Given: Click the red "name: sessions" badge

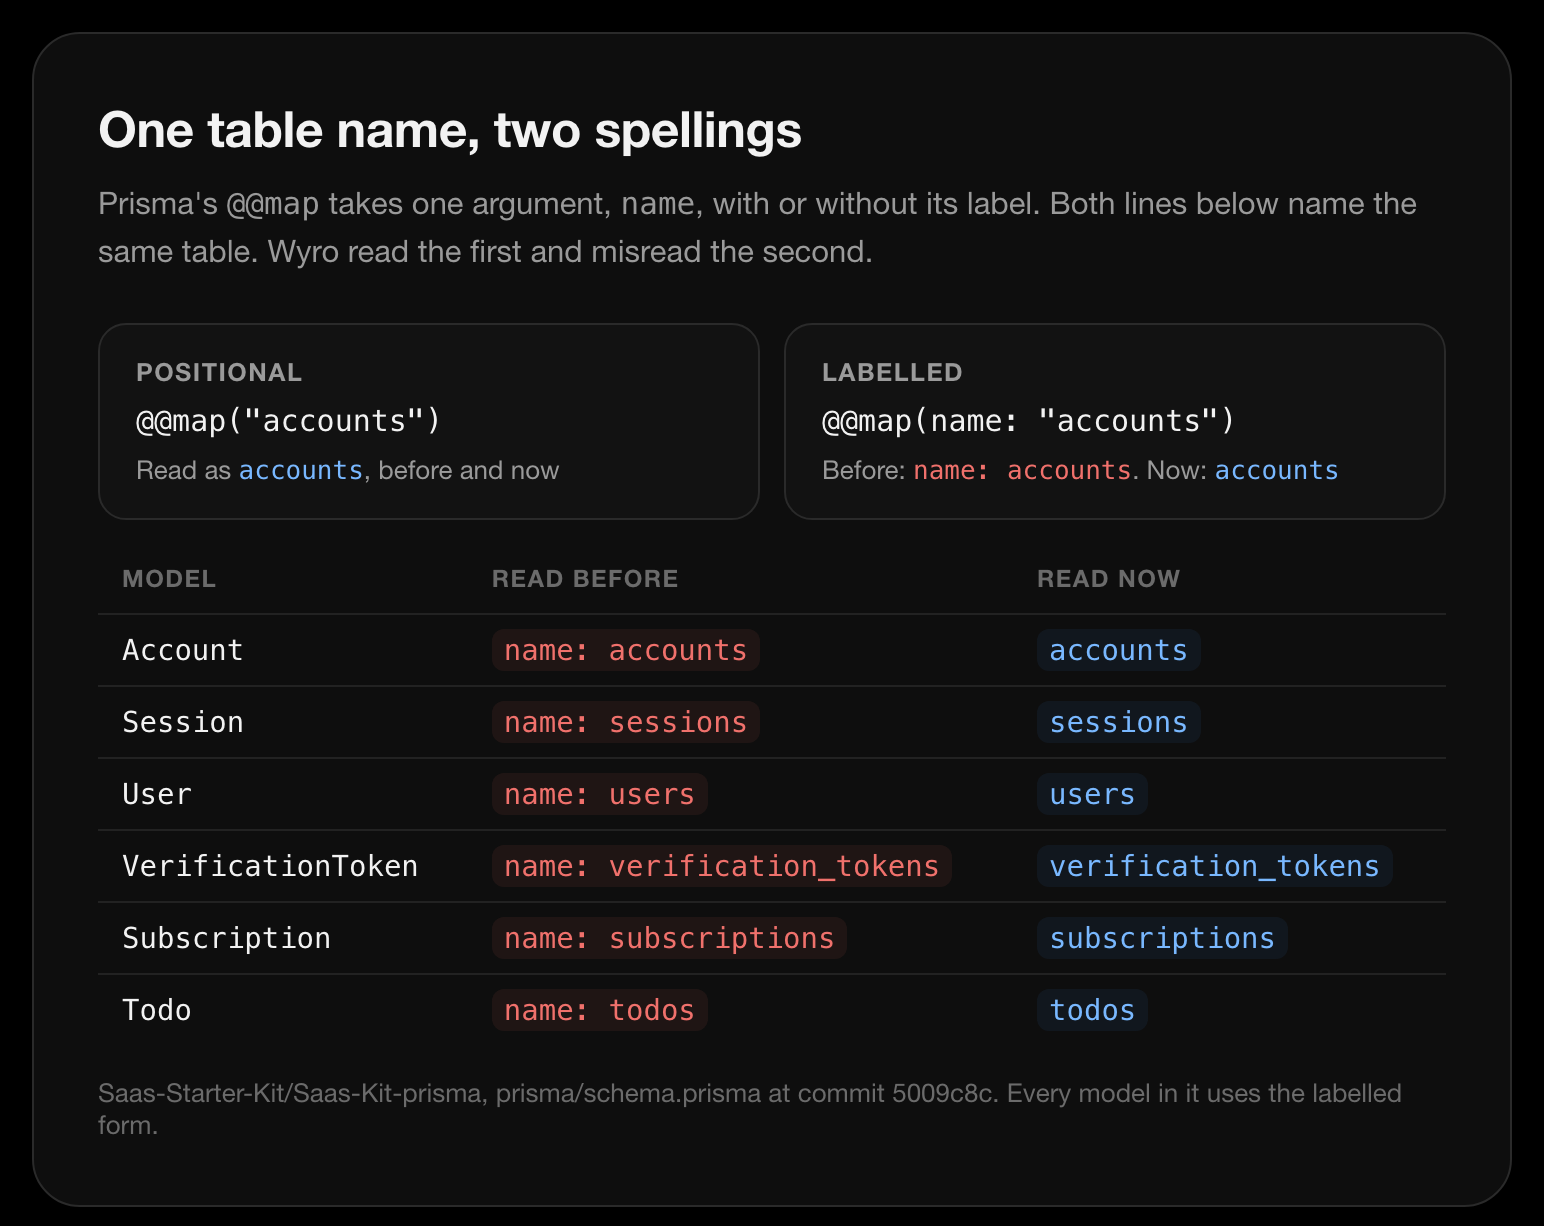Looking at the screenshot, I should tap(626, 722).
